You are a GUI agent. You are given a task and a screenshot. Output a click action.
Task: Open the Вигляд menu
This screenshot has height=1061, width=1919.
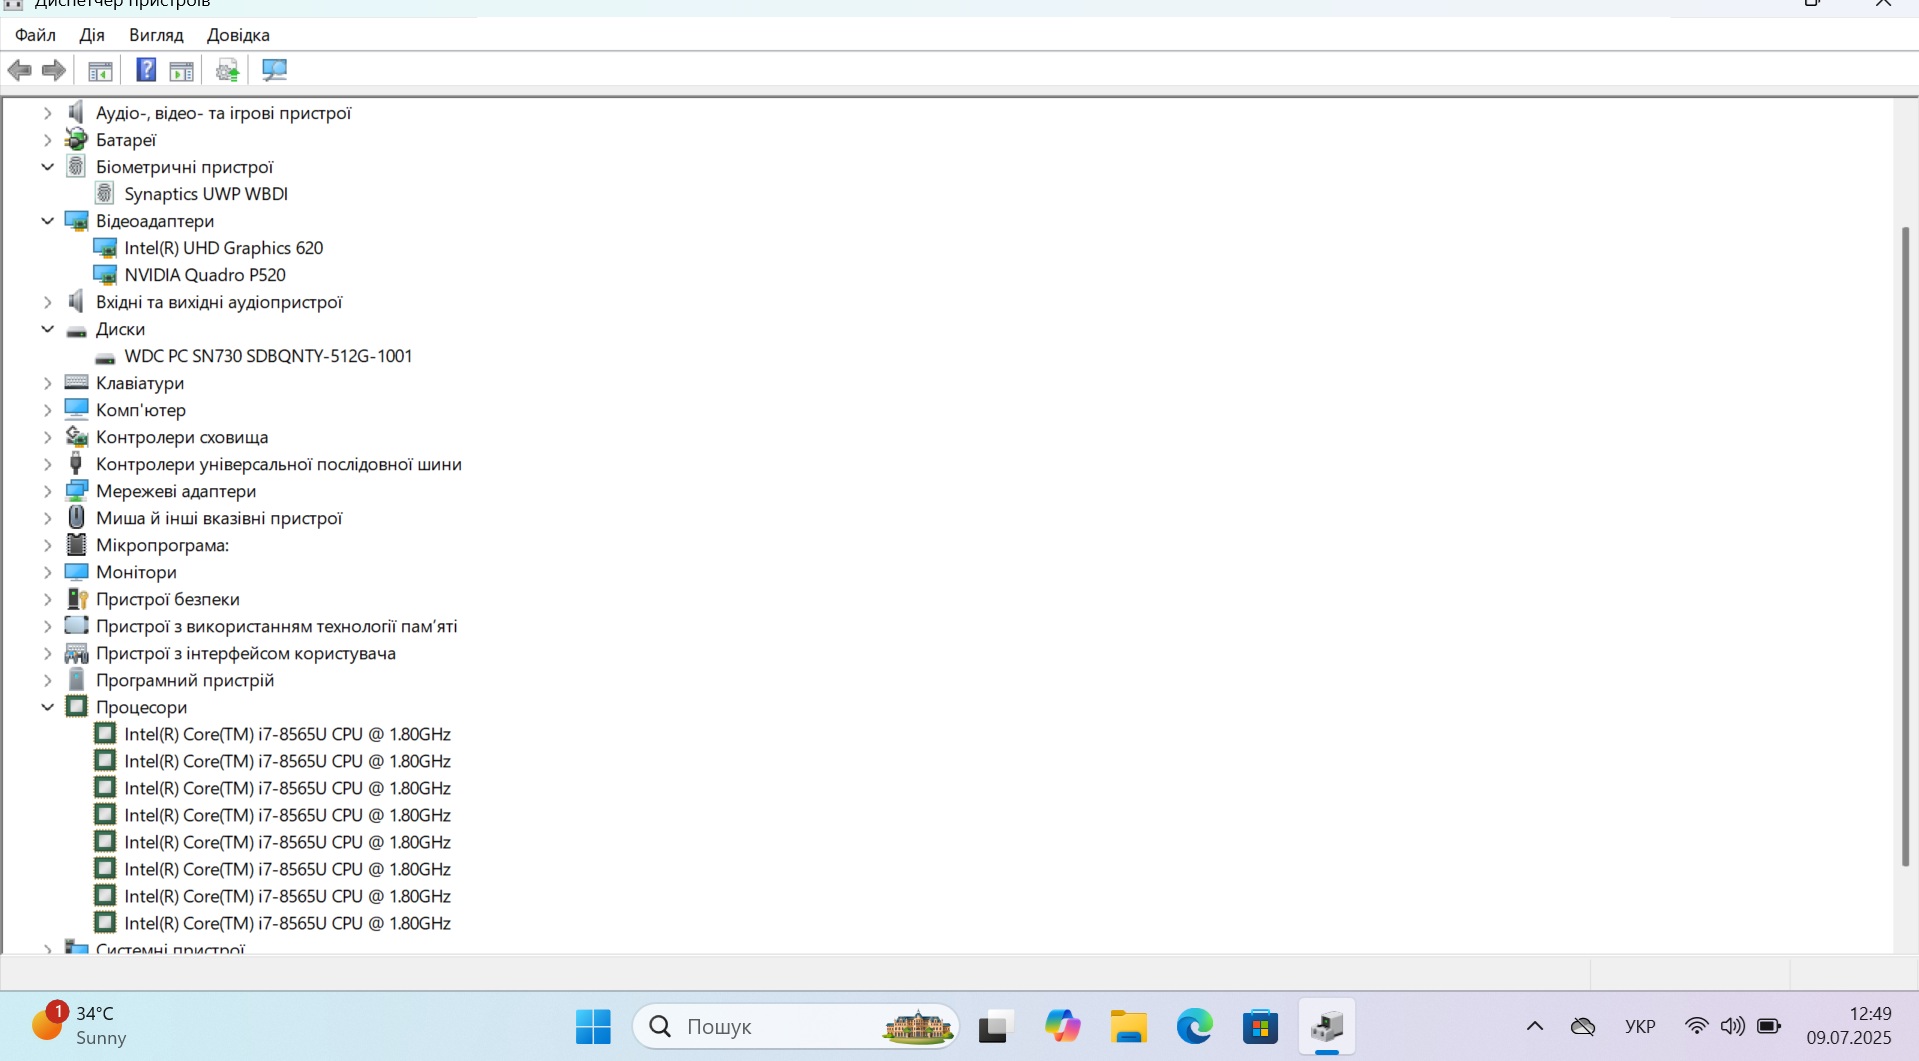pyautogui.click(x=156, y=35)
